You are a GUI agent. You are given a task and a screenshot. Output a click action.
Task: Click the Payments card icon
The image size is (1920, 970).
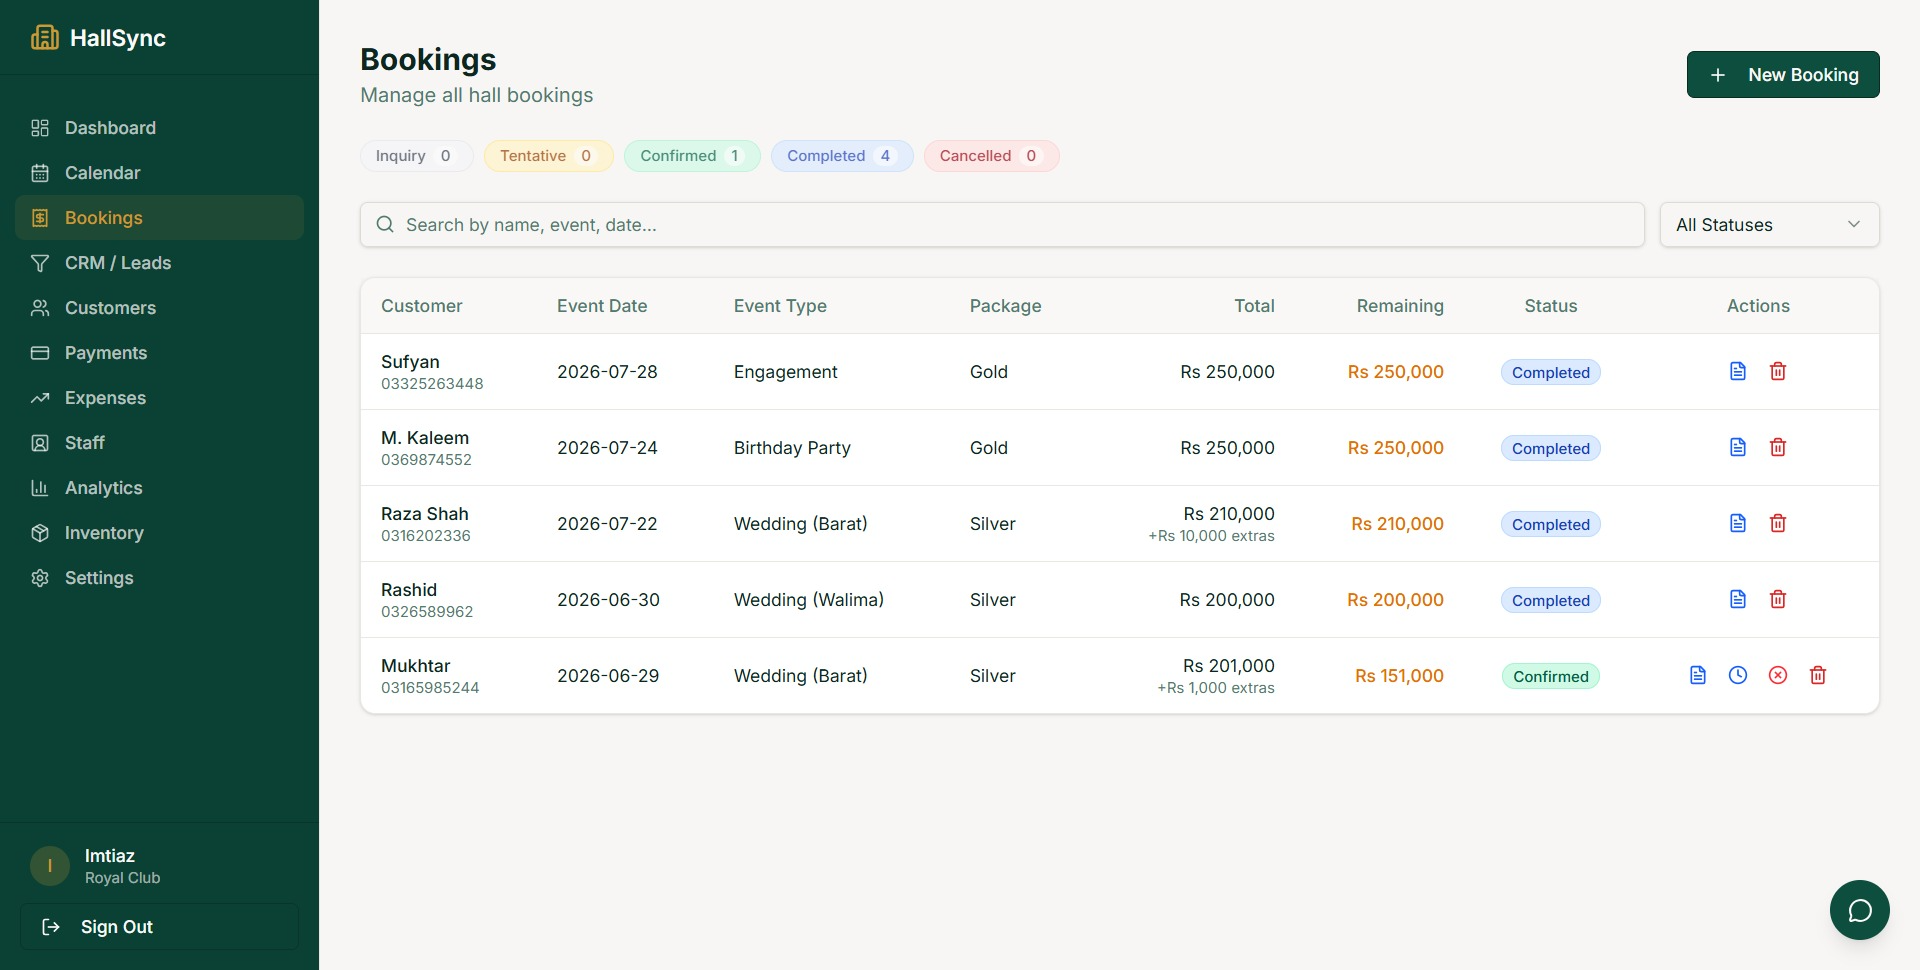40,353
